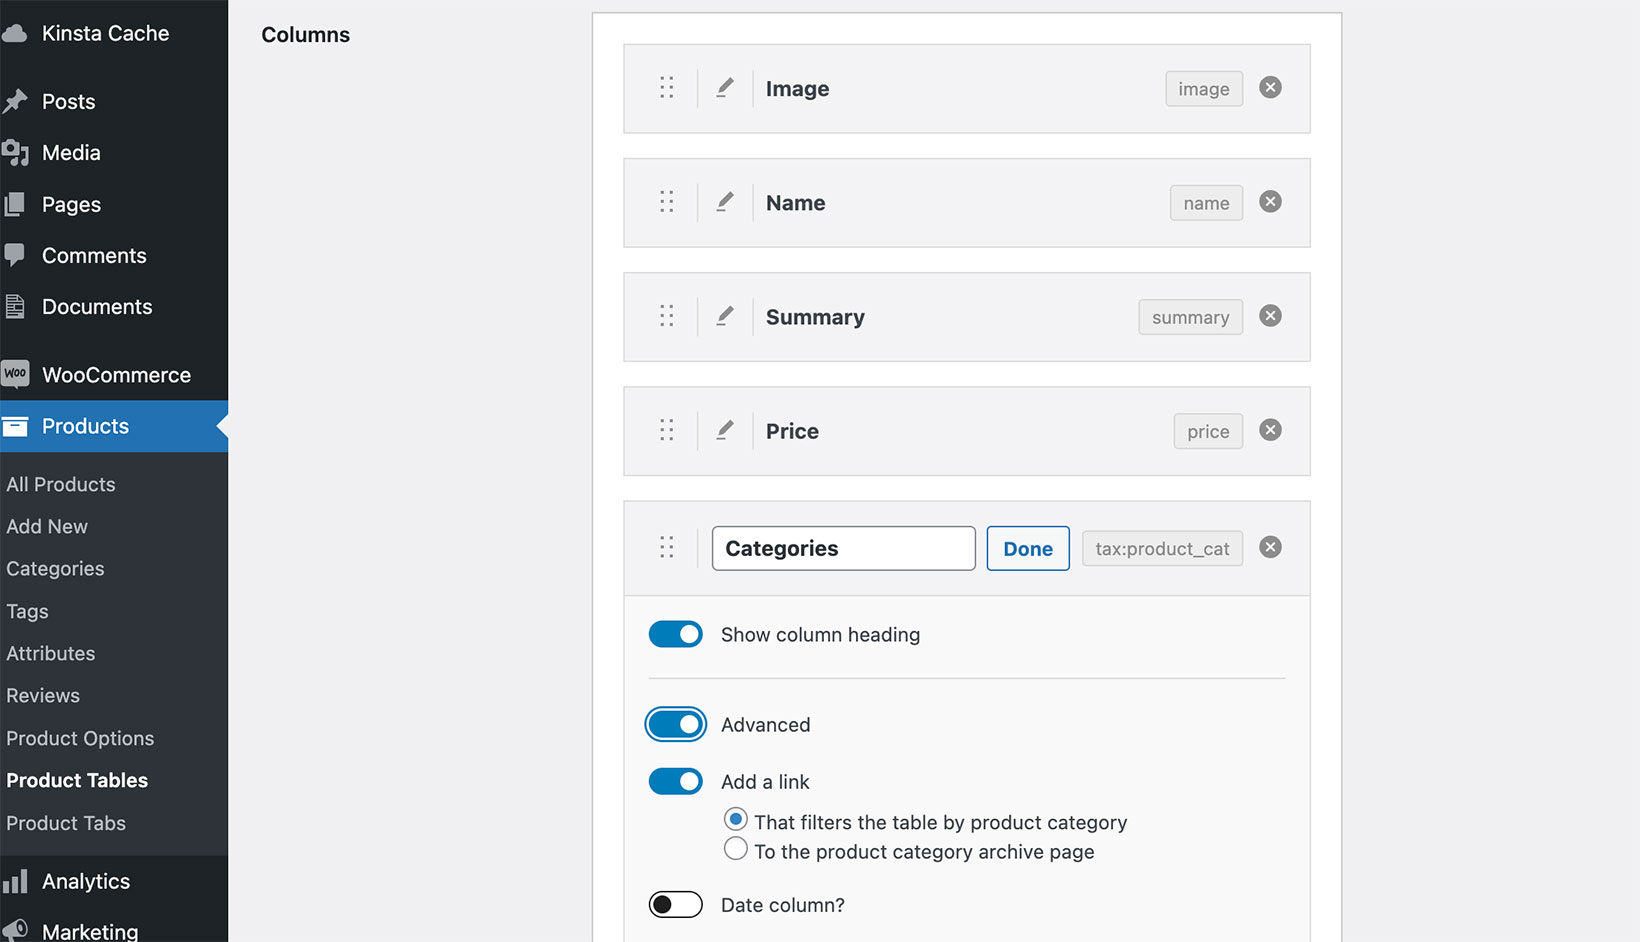Click inside the Categories name input field

click(x=843, y=548)
